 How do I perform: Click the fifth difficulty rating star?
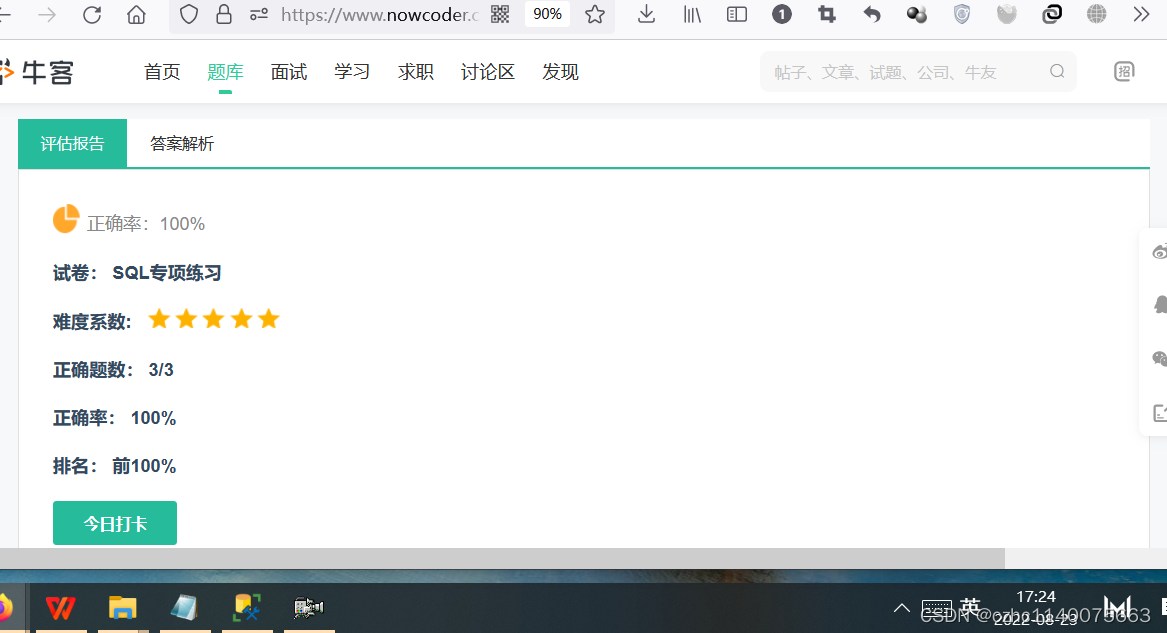click(268, 318)
